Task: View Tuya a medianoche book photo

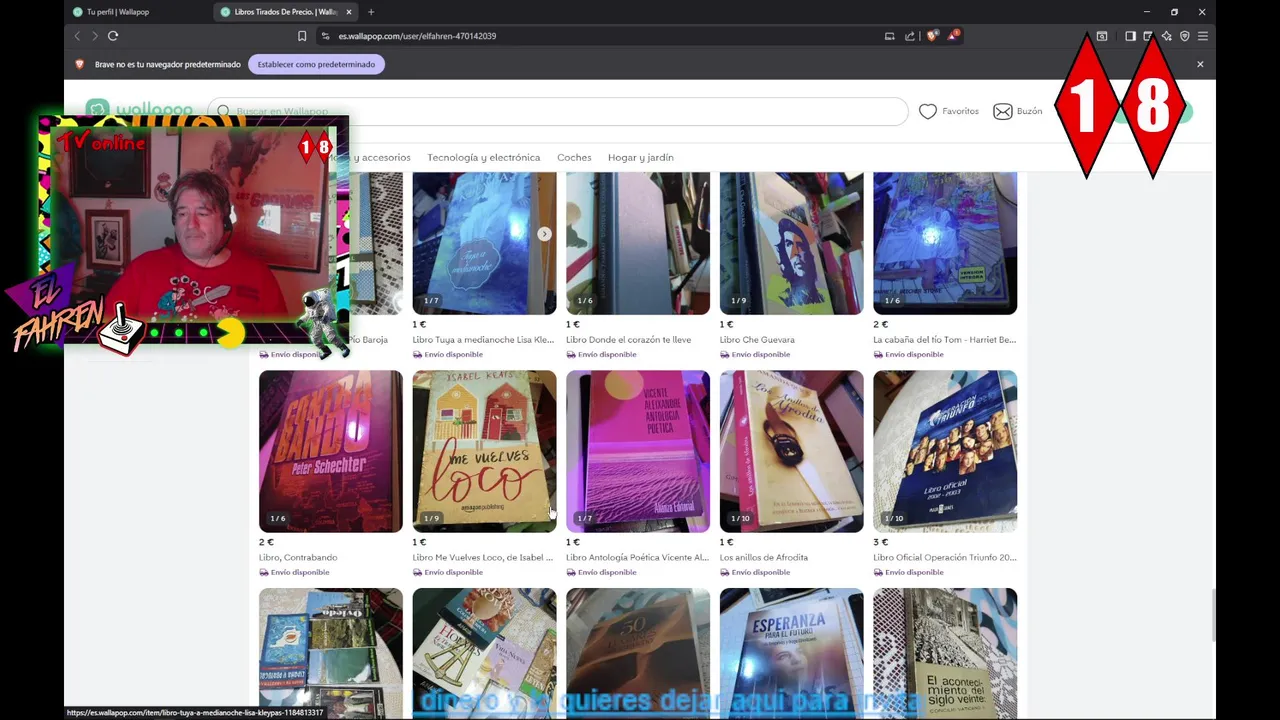Action: click(x=484, y=243)
